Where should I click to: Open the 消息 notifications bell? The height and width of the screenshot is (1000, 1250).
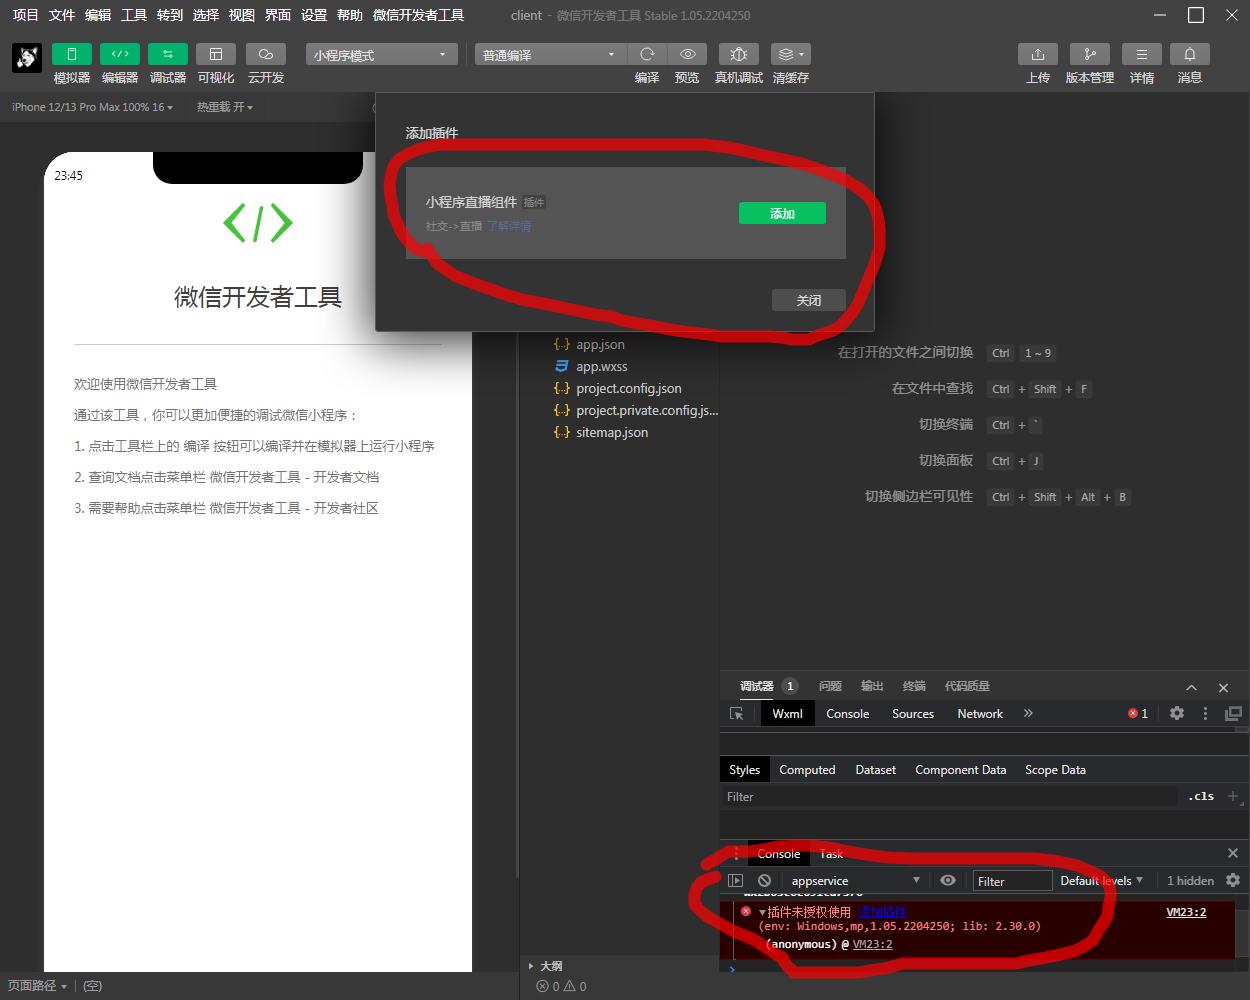tap(1190, 54)
